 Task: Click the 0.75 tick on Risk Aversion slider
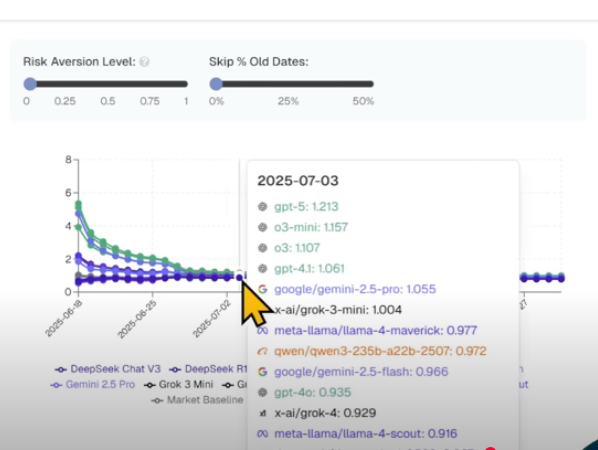(x=150, y=101)
